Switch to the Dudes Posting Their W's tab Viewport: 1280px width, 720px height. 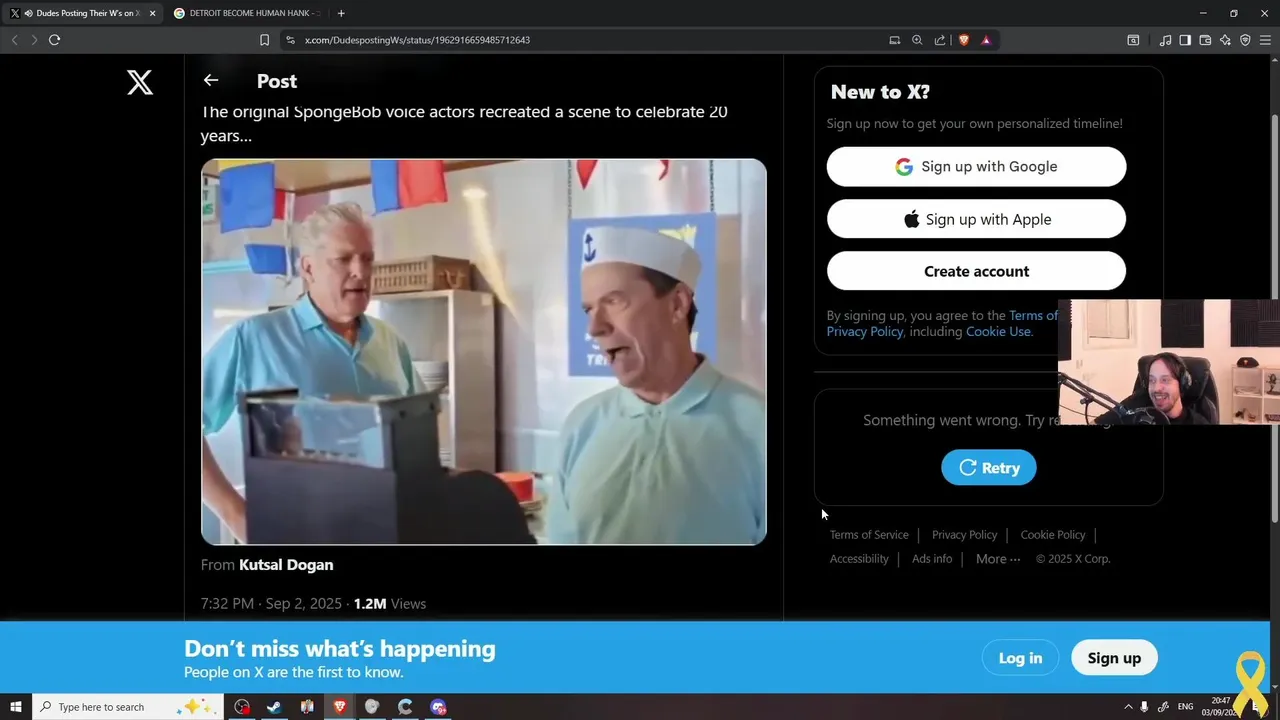point(82,13)
